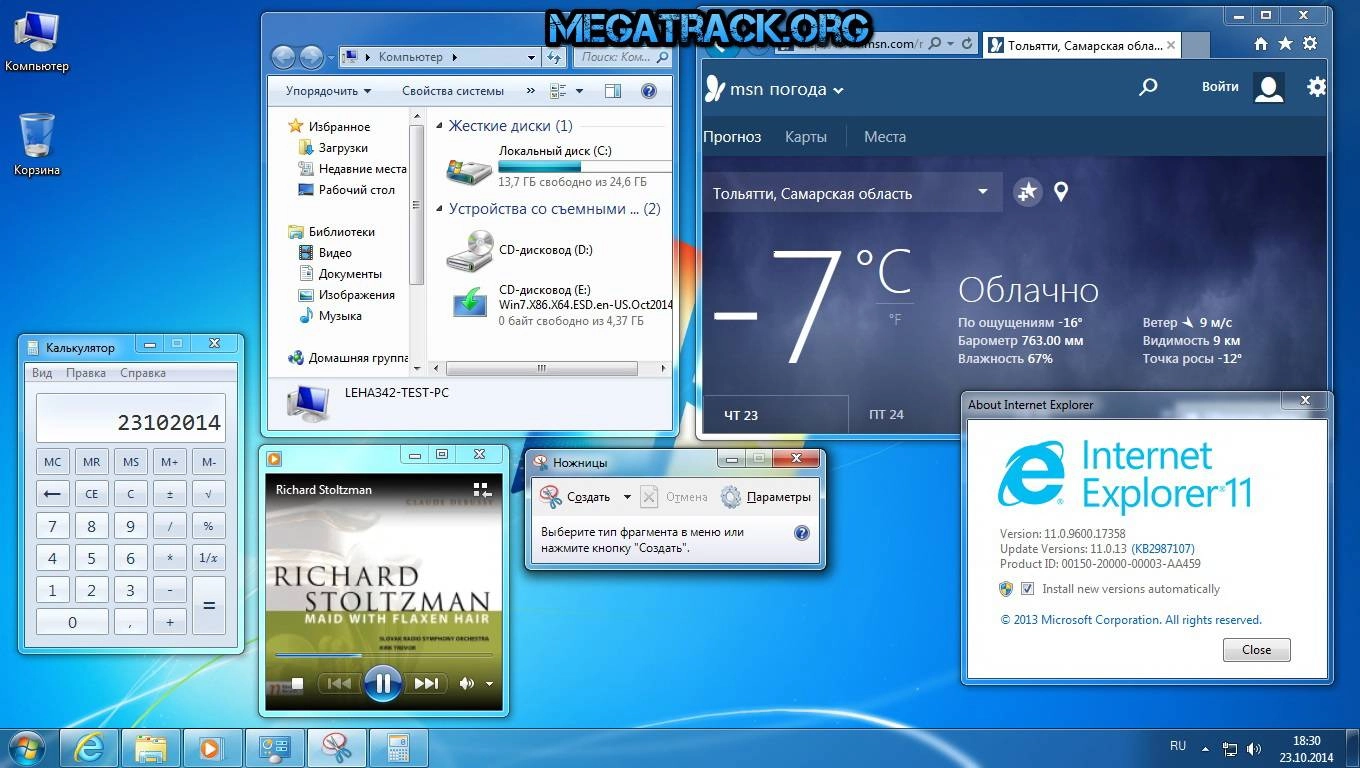The width and height of the screenshot is (1360, 768).
Task: Stop playback in media player
Action: pos(297,683)
